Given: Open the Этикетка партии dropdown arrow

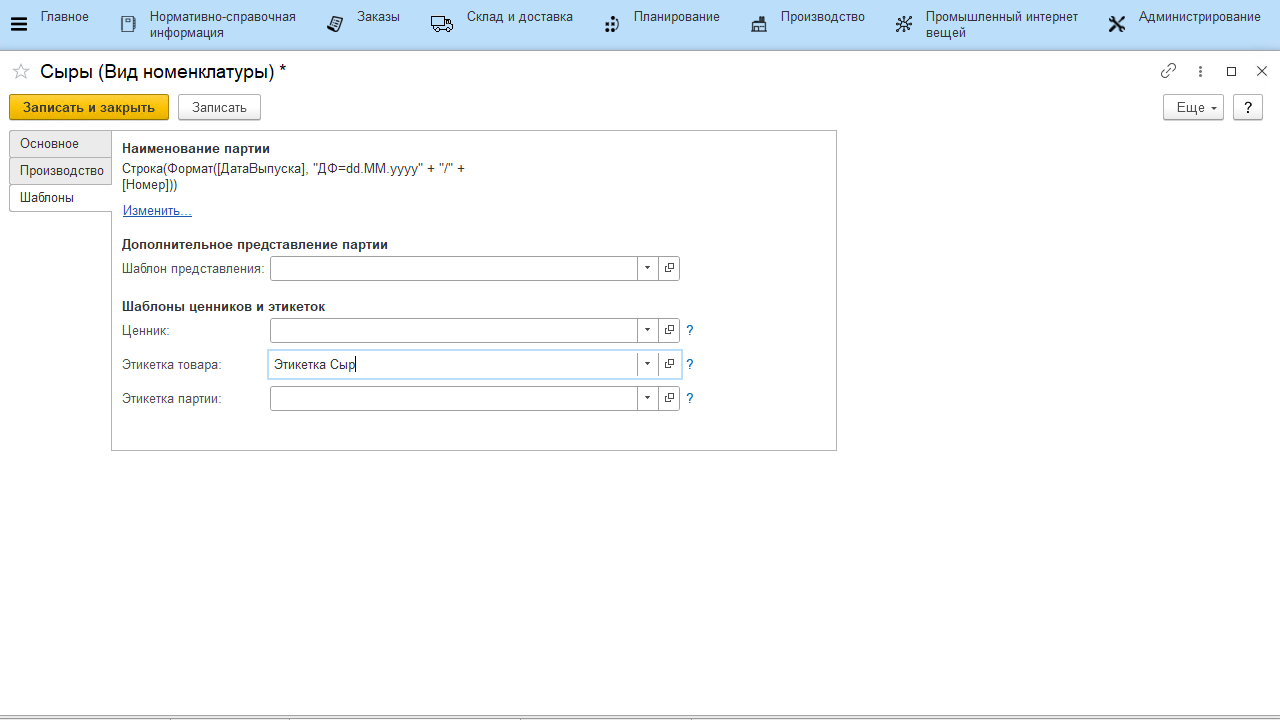Looking at the screenshot, I should coord(648,398).
